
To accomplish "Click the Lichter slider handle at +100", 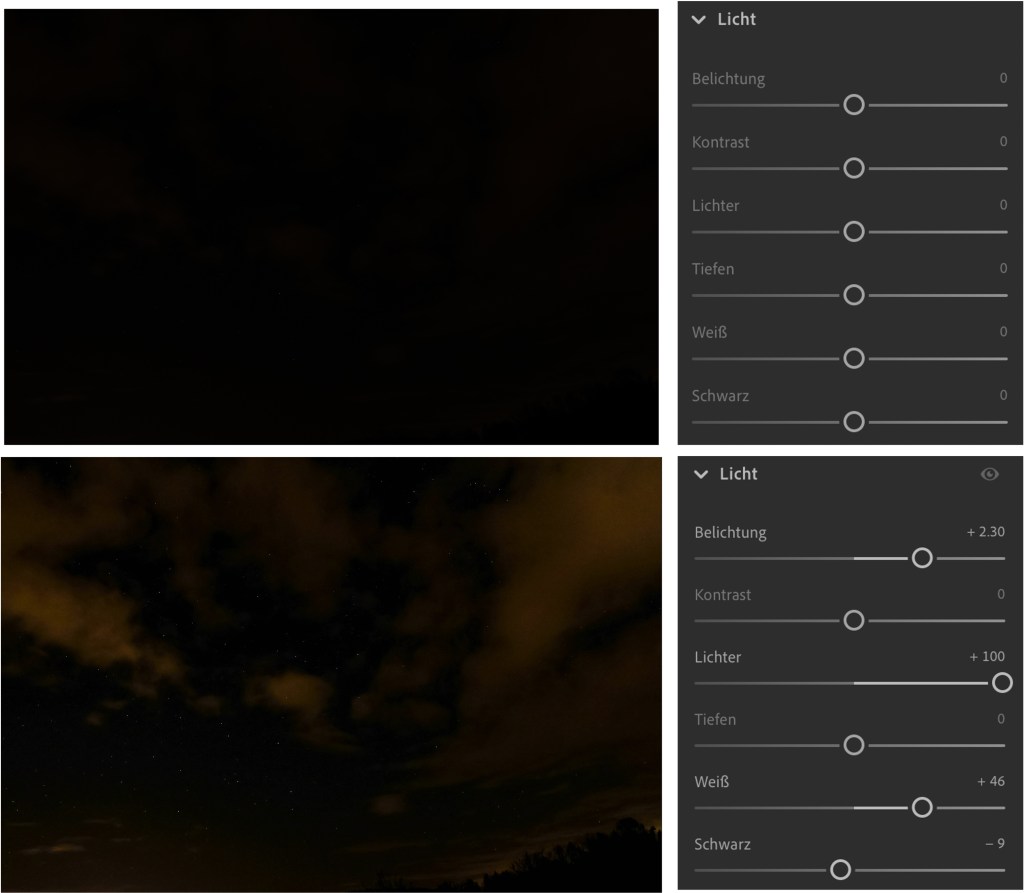I will click(x=1001, y=683).
